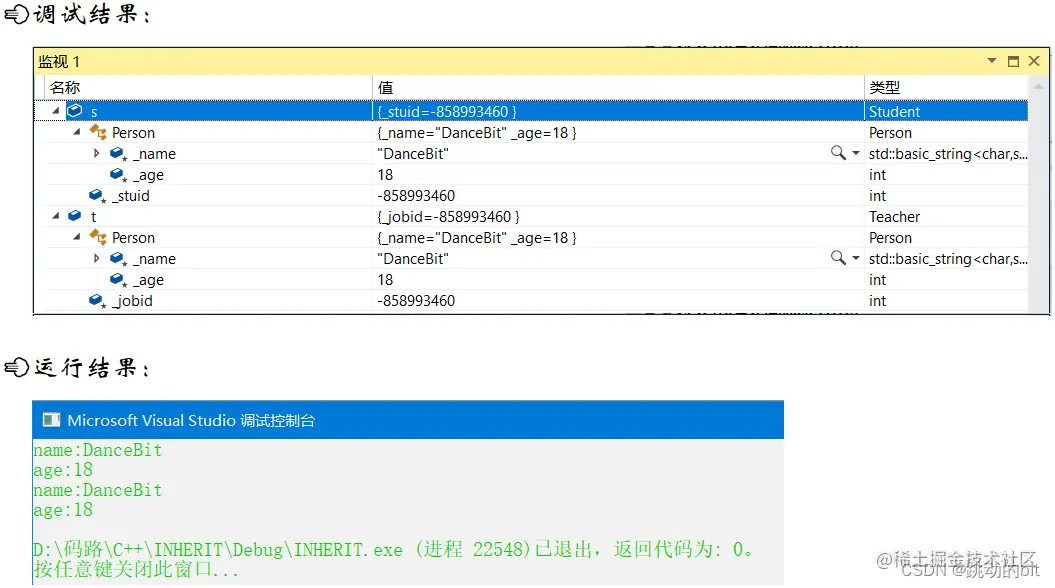This screenshot has height=588, width=1055.
Task: Select std::basic_string type cell for t's _name
Action: pyautogui.click(x=948, y=259)
